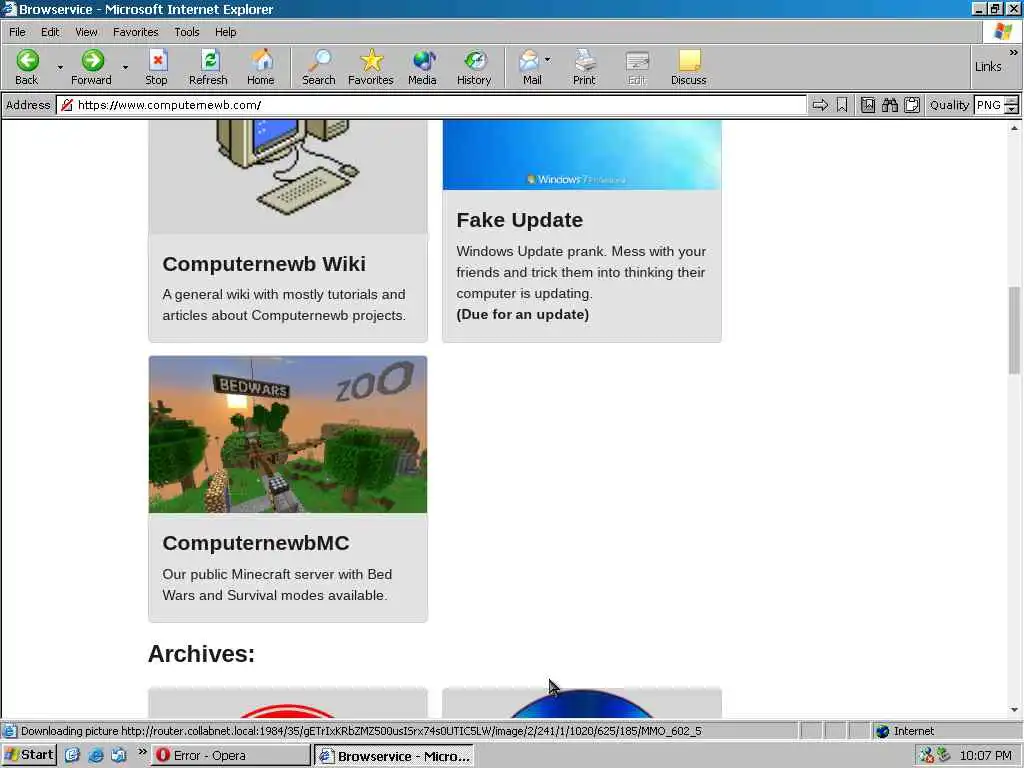
Task: Expand the Links toolbar chevron
Action: click(x=1013, y=52)
